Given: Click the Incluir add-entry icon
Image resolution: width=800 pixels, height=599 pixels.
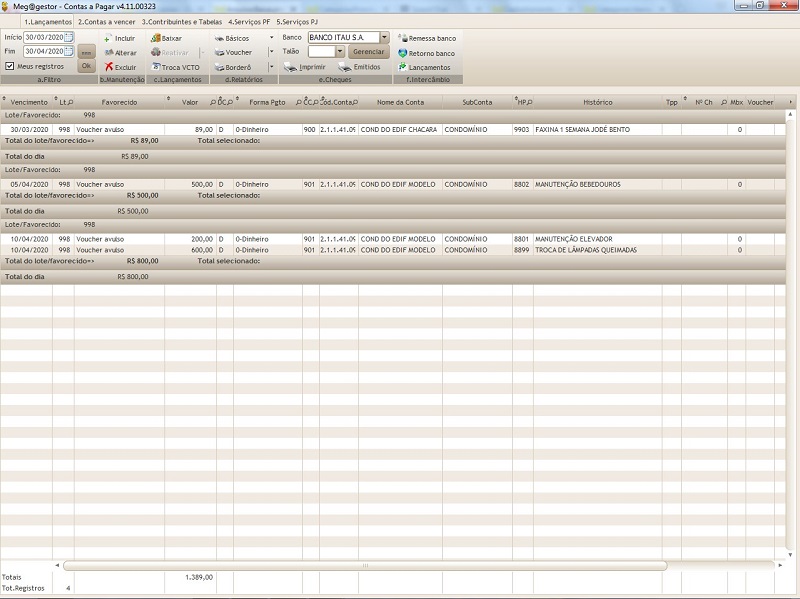Looking at the screenshot, I should coord(108,38).
